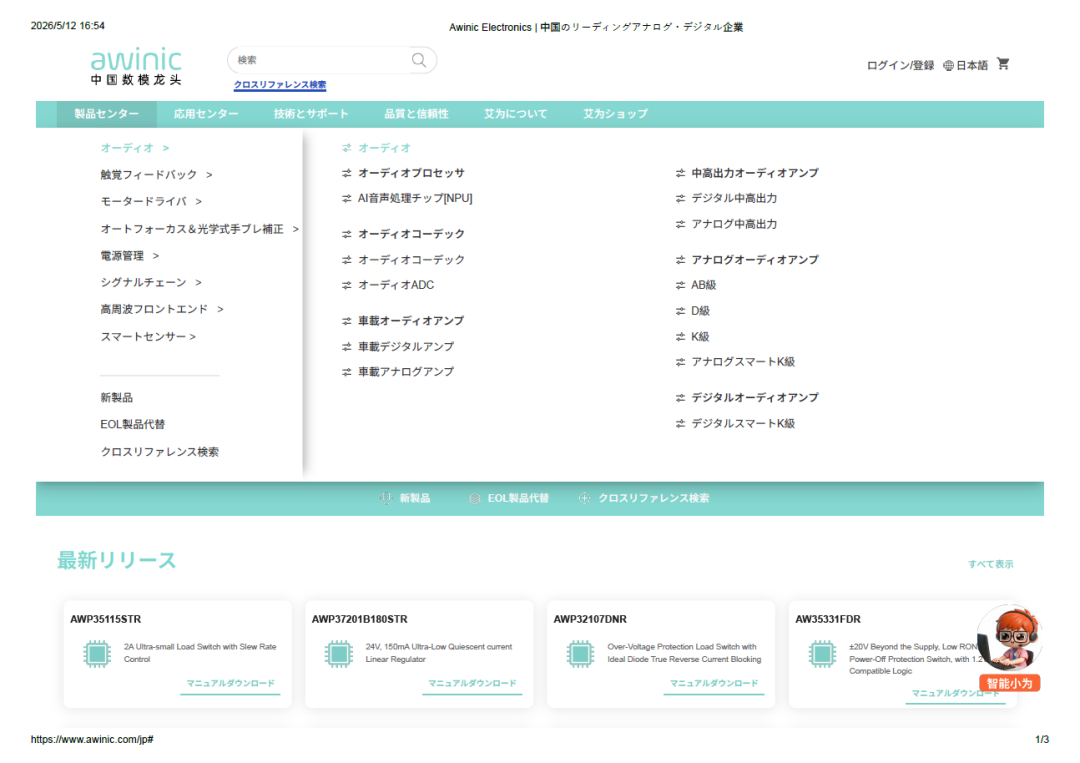Open the 艾为ショップ menu
The height and width of the screenshot is (763, 1080).
tap(615, 114)
